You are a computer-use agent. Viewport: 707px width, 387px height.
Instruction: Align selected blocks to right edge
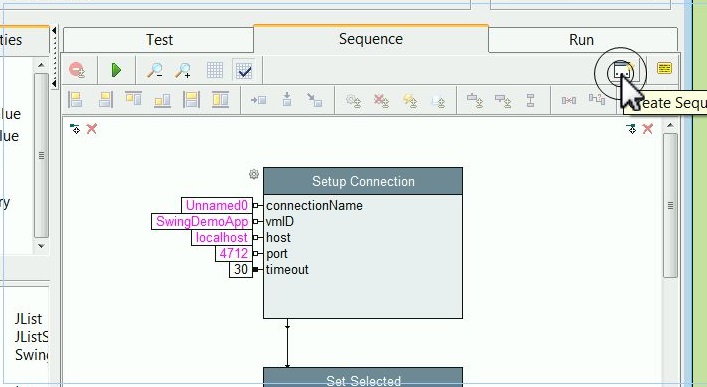(x=105, y=99)
